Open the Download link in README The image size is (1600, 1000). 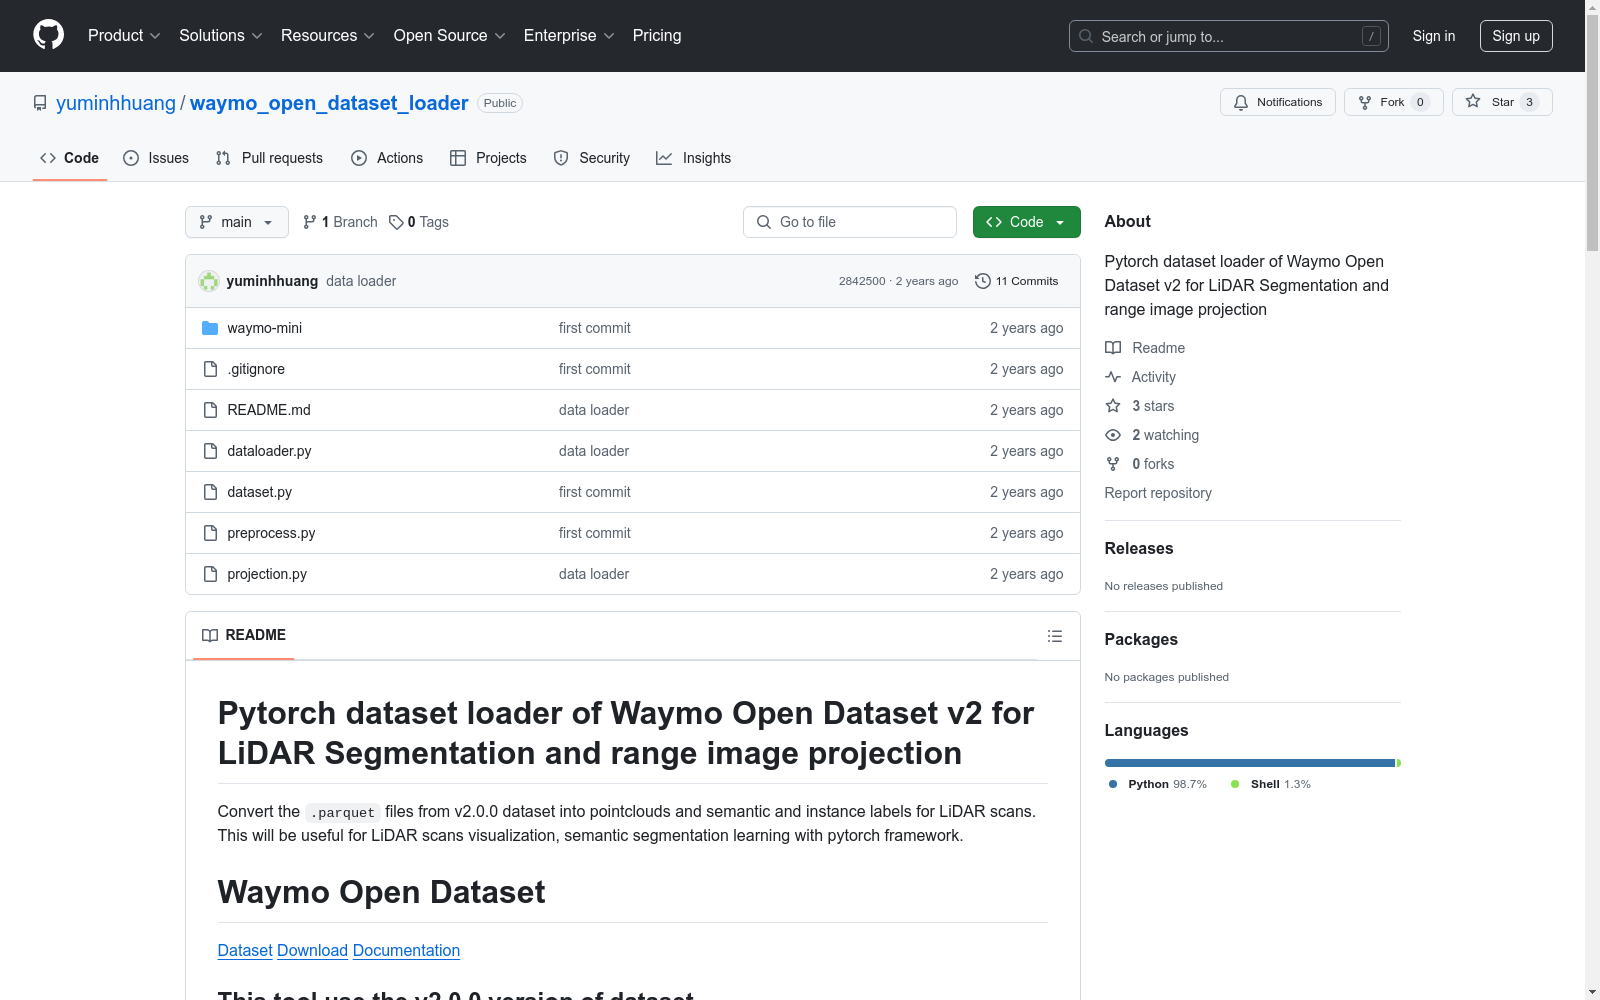(x=312, y=950)
